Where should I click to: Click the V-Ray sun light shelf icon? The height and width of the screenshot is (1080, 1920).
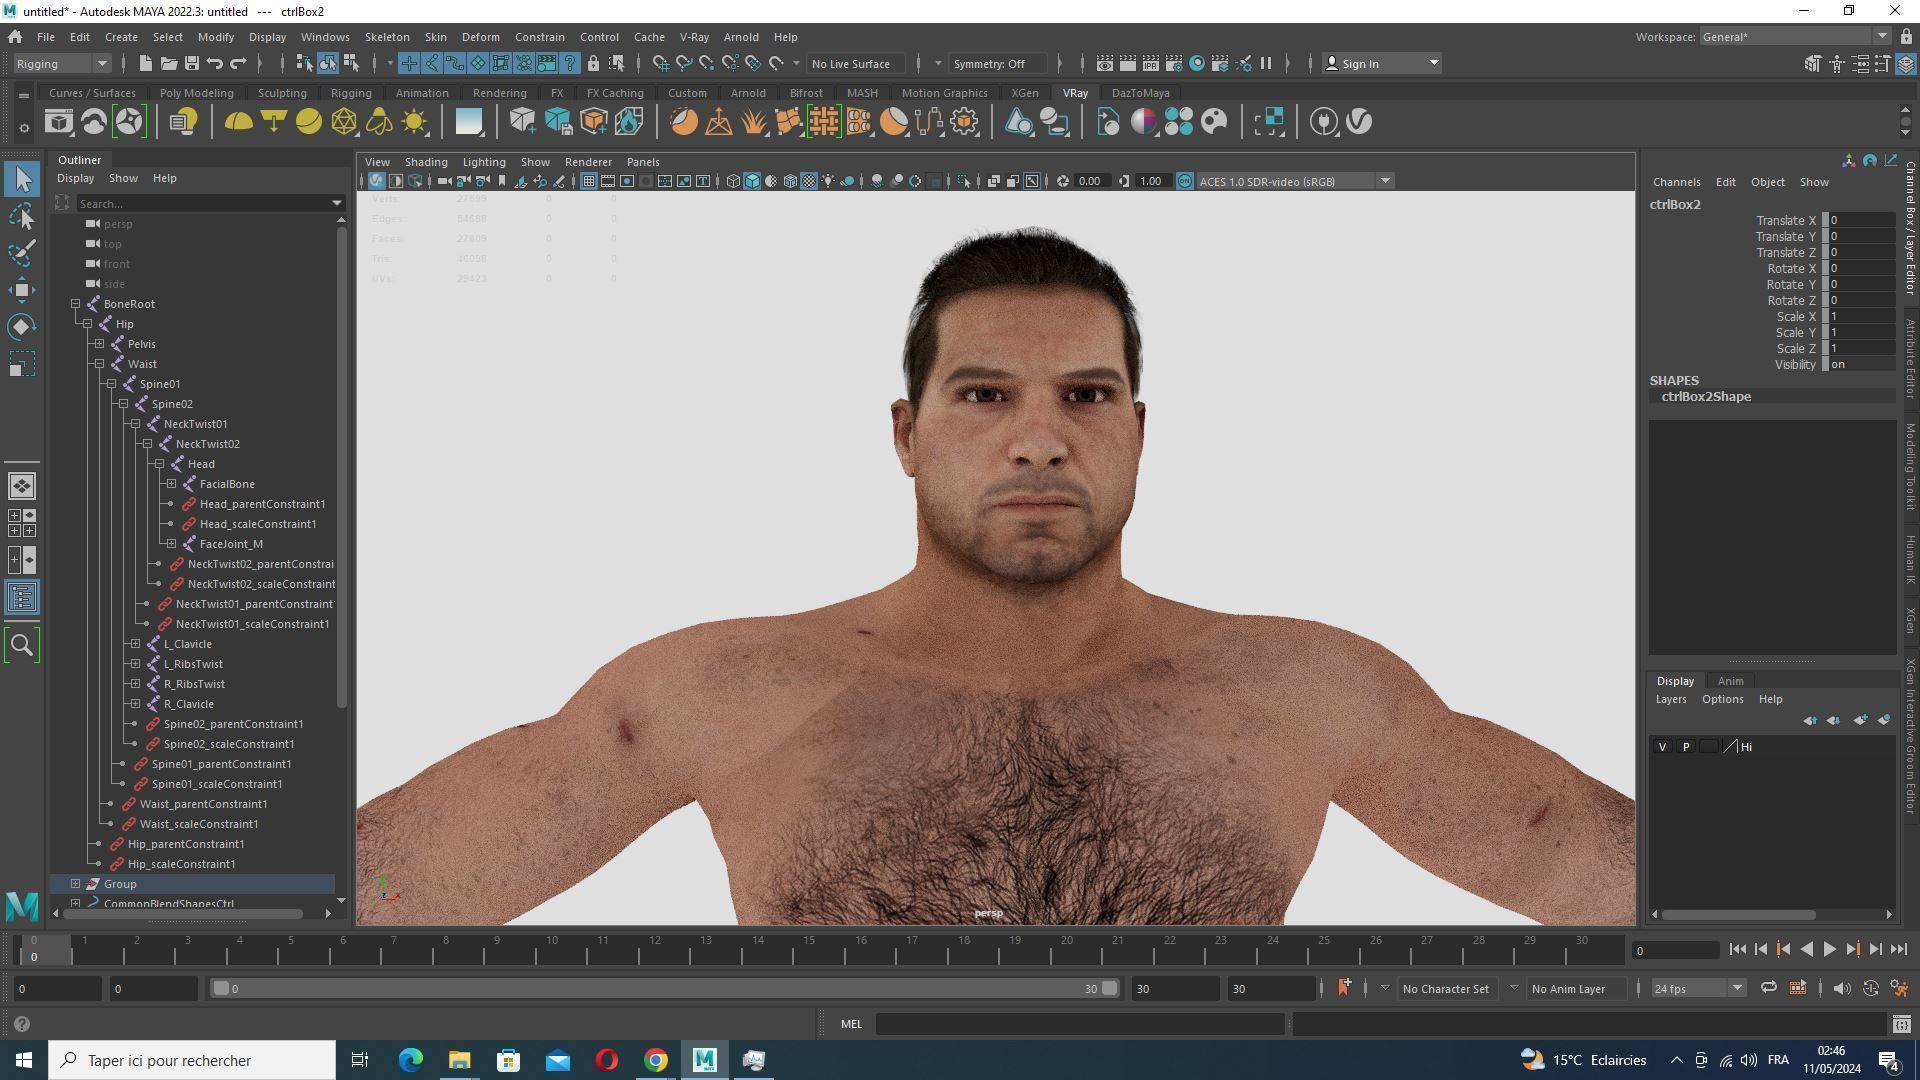(414, 122)
